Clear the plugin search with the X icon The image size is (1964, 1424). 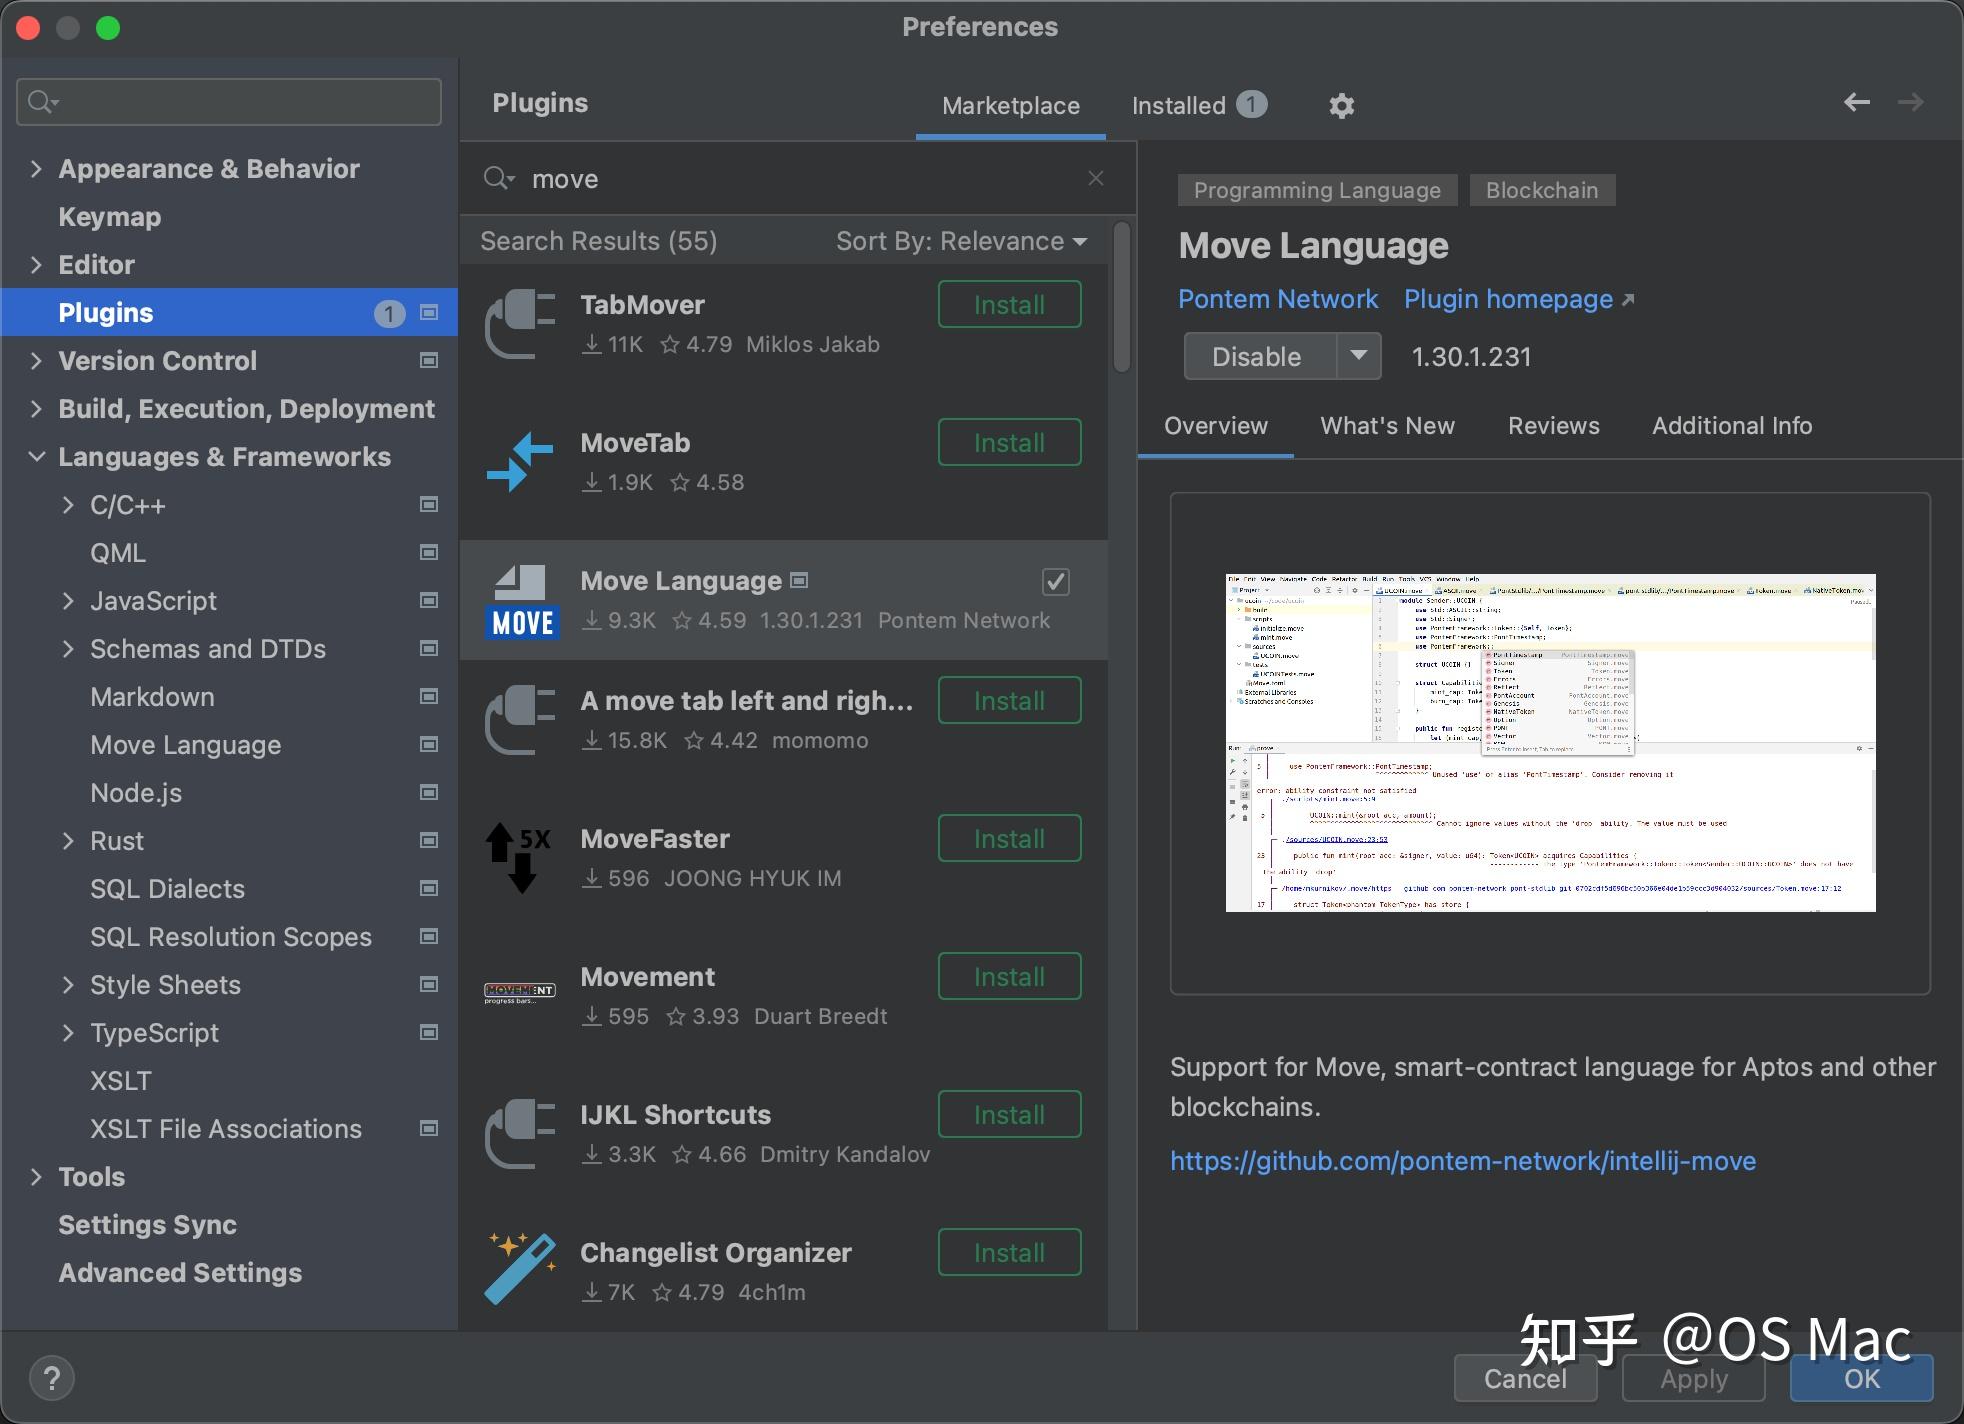[x=1096, y=178]
